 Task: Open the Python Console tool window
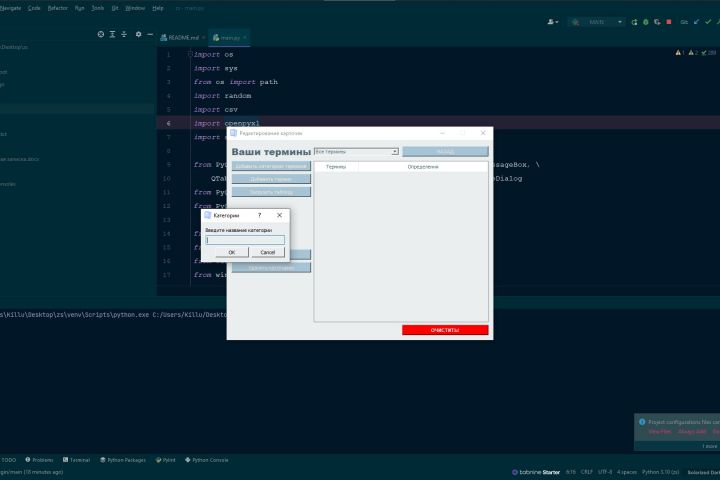click(207, 460)
